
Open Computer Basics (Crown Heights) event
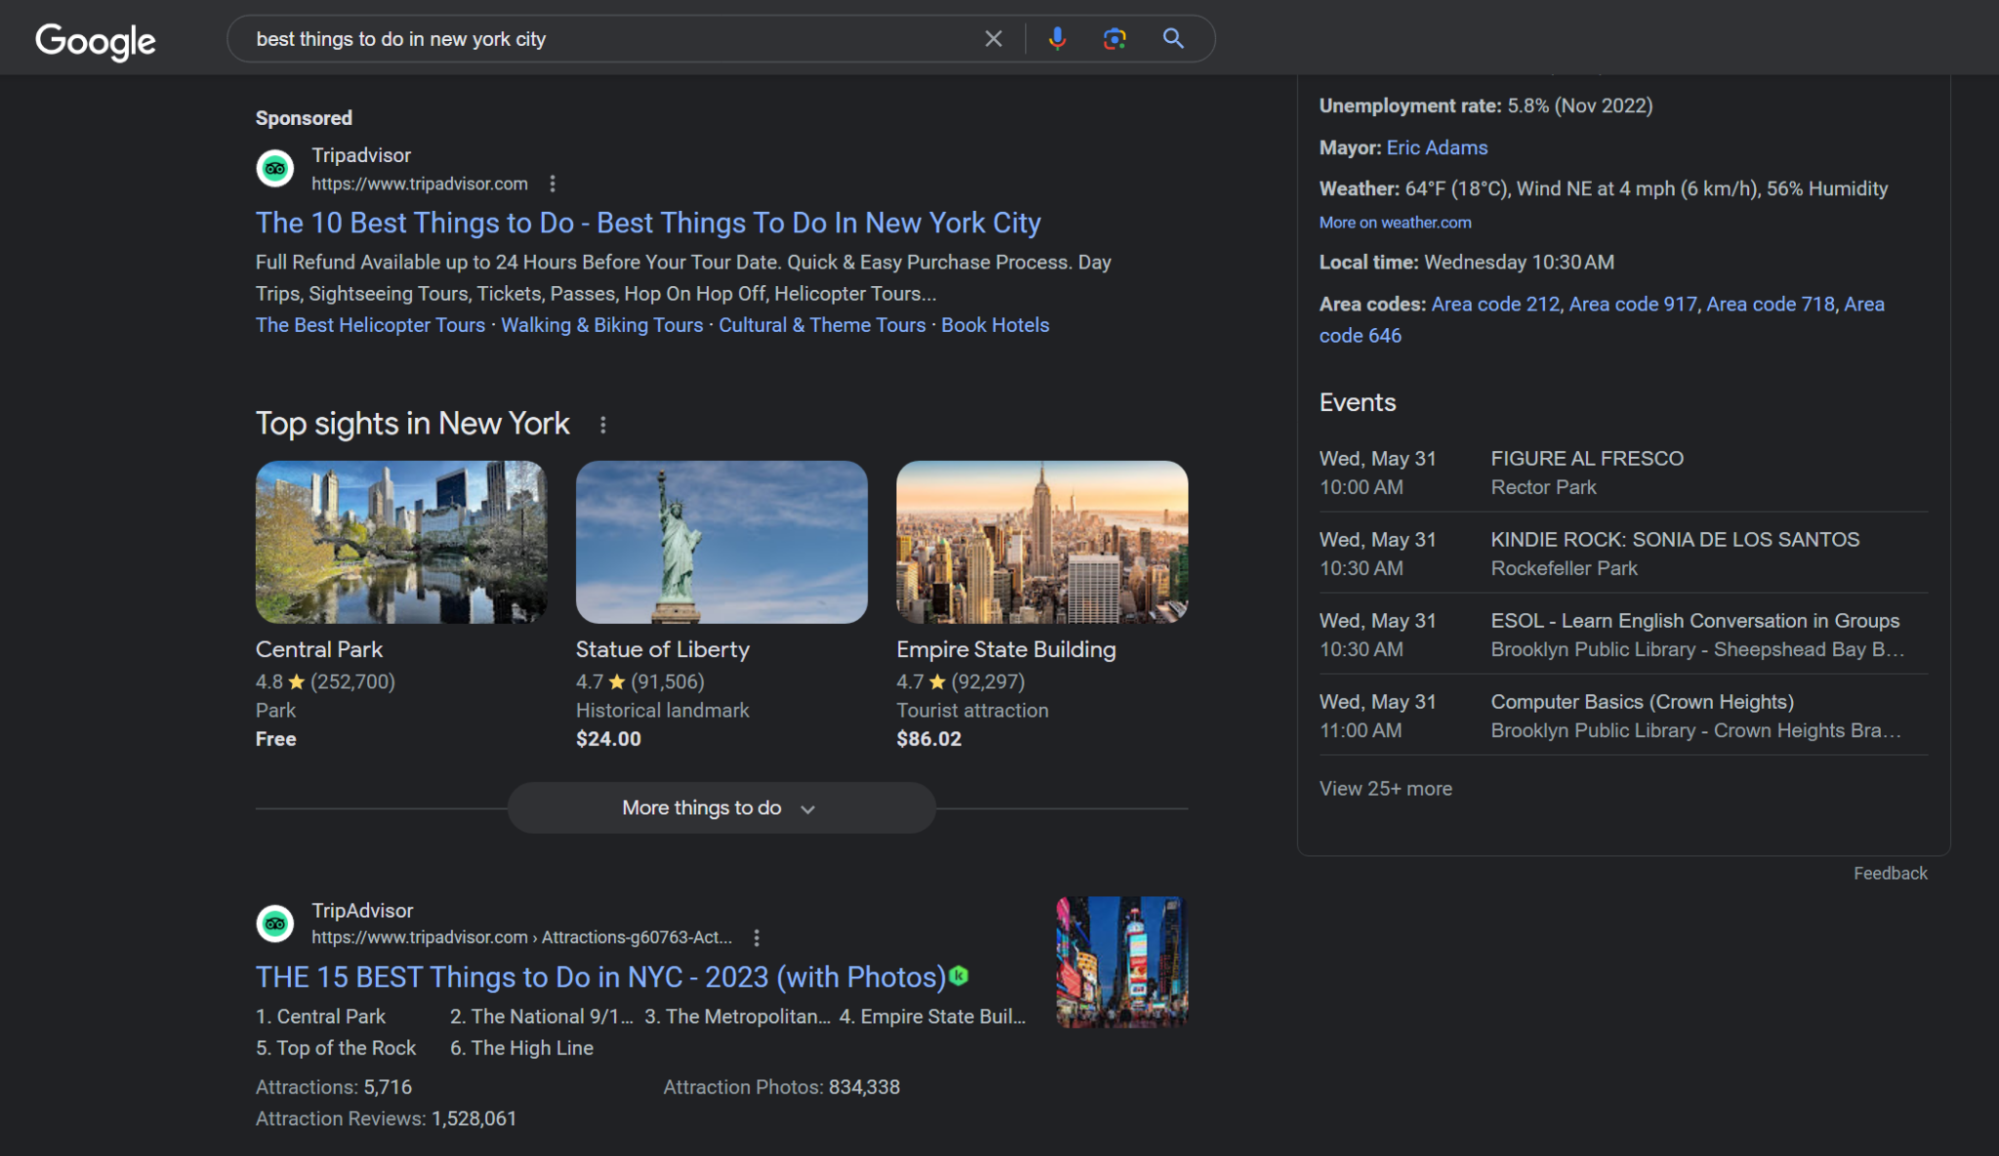[x=1623, y=716]
